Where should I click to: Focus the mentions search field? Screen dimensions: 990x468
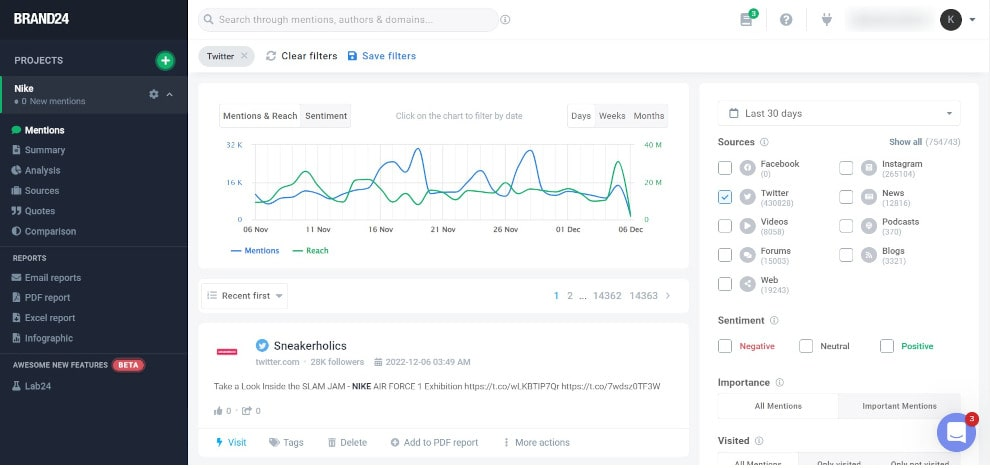click(x=349, y=20)
